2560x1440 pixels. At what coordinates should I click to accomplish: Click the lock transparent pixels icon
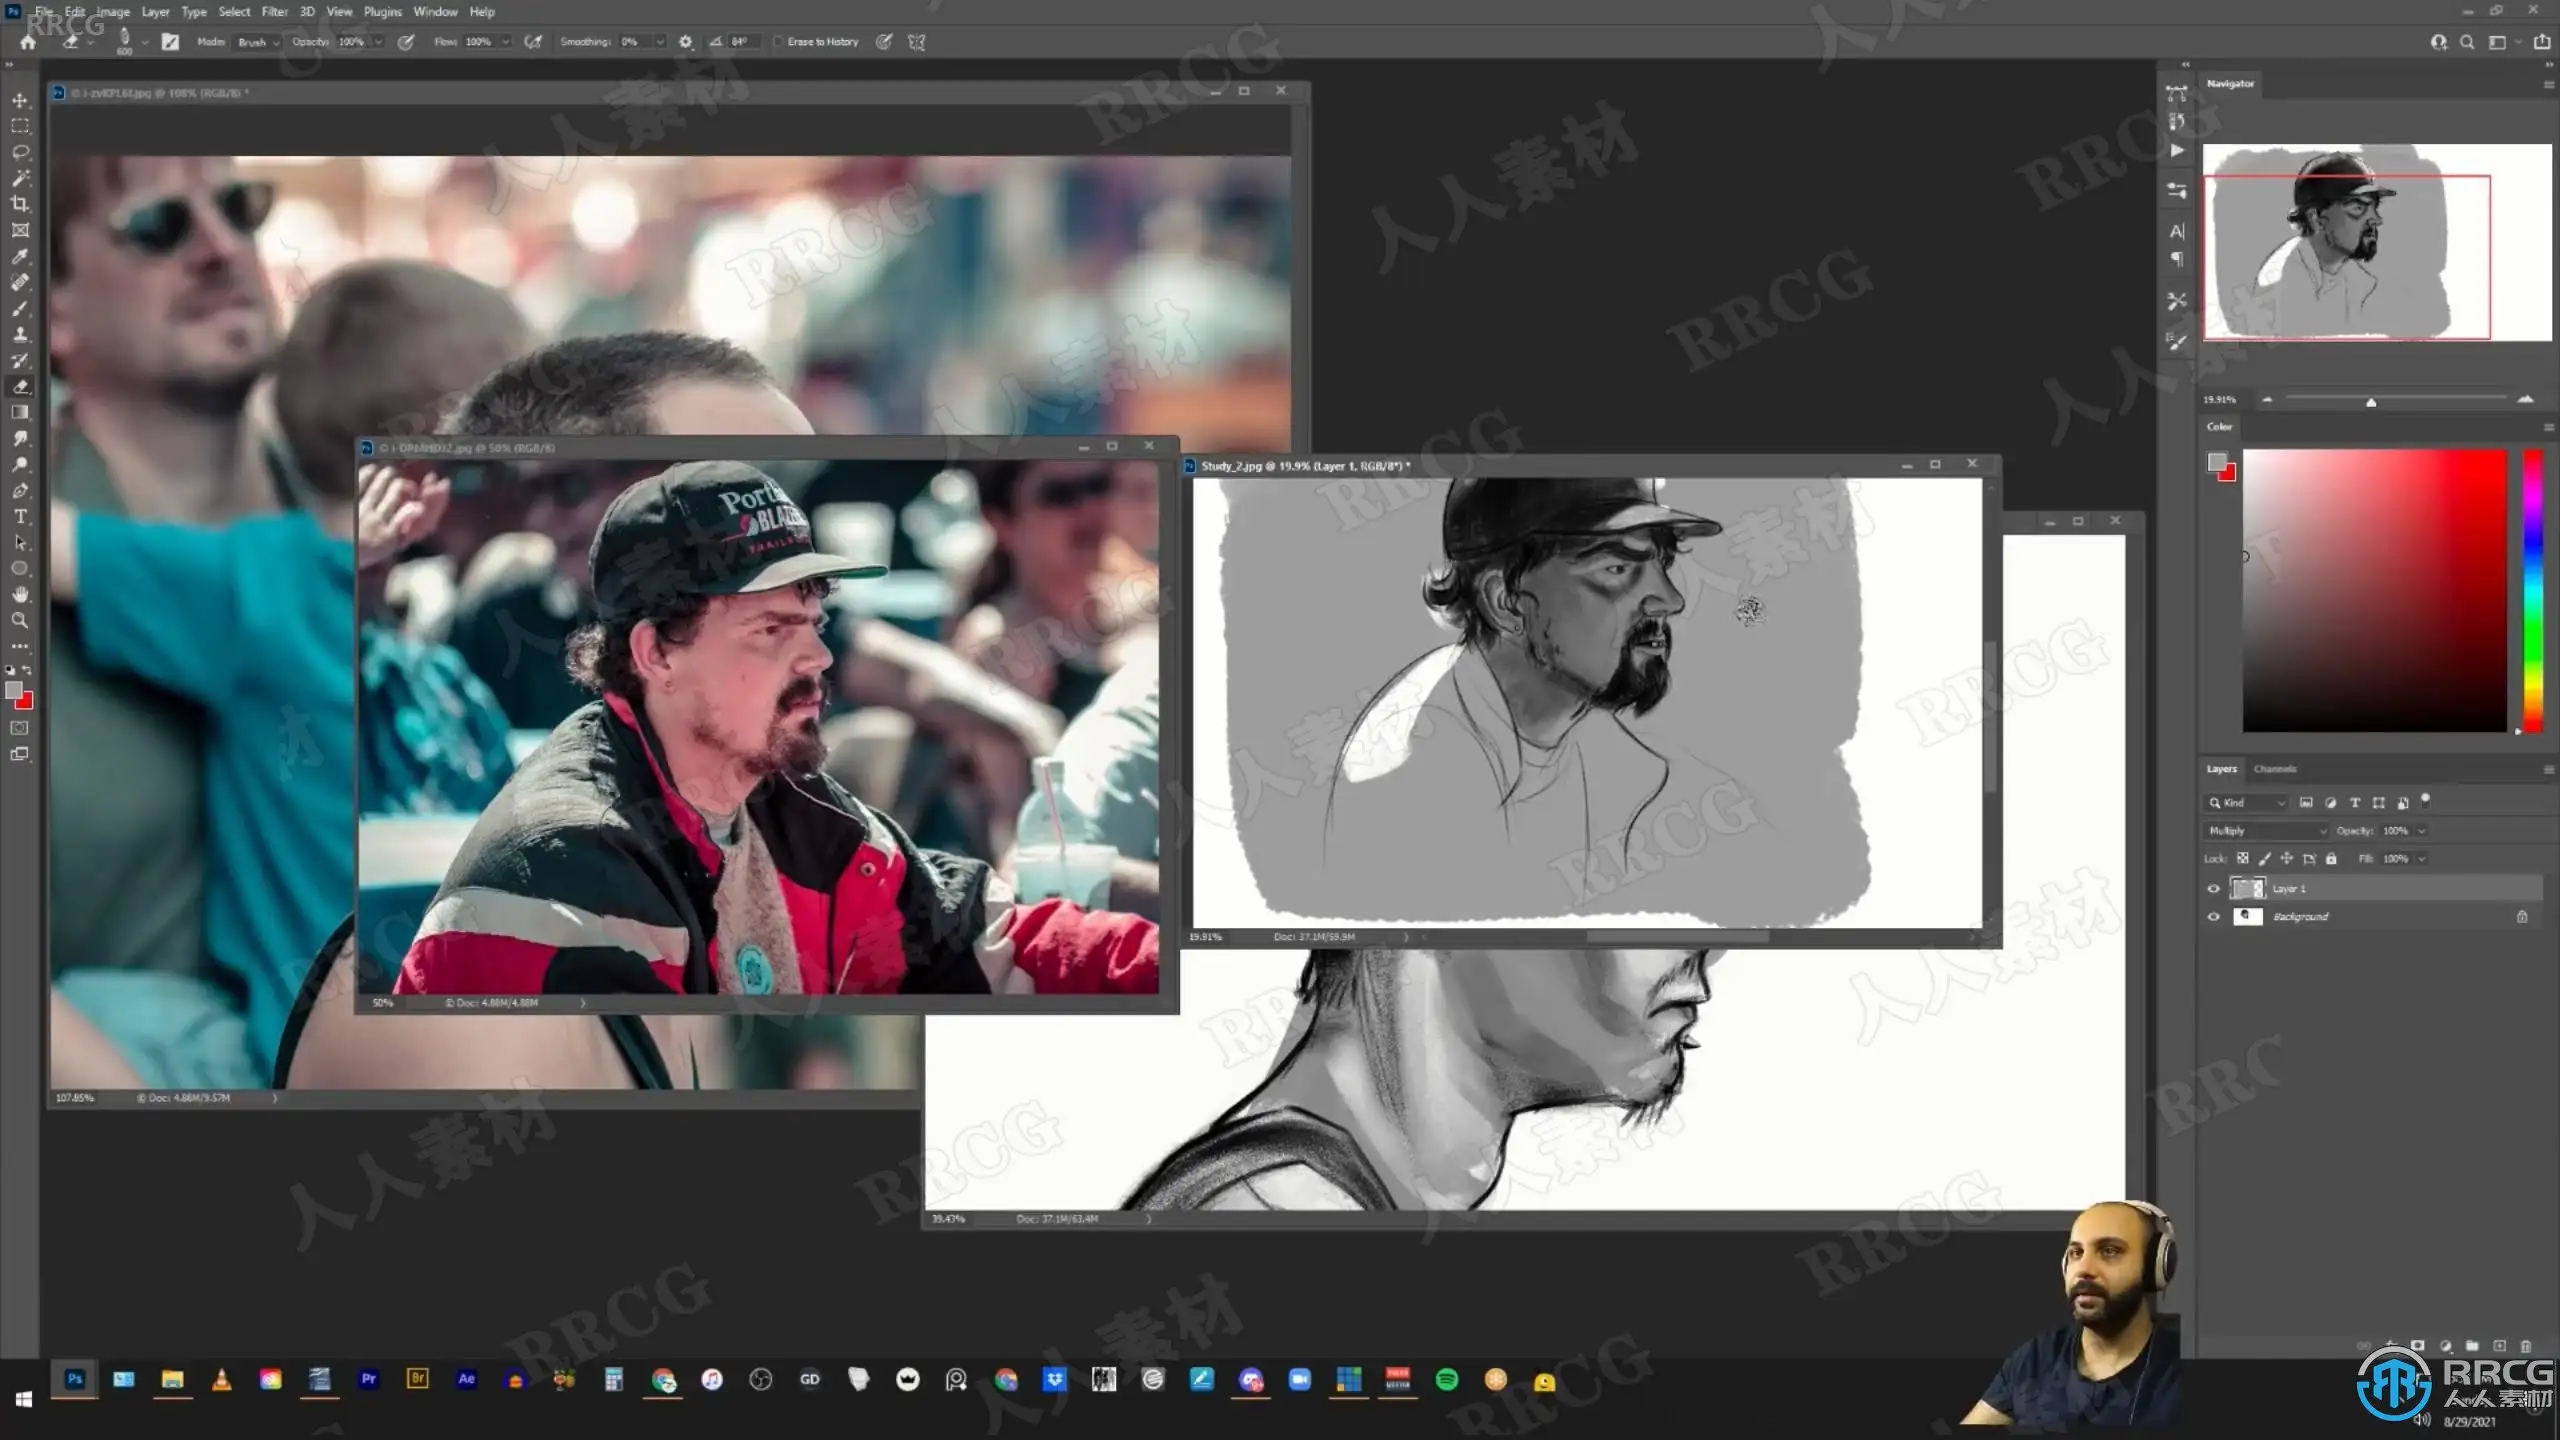(x=2243, y=858)
